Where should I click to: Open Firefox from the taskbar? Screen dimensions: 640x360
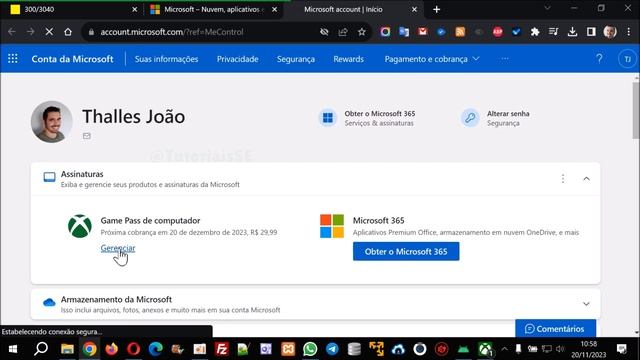click(111, 349)
